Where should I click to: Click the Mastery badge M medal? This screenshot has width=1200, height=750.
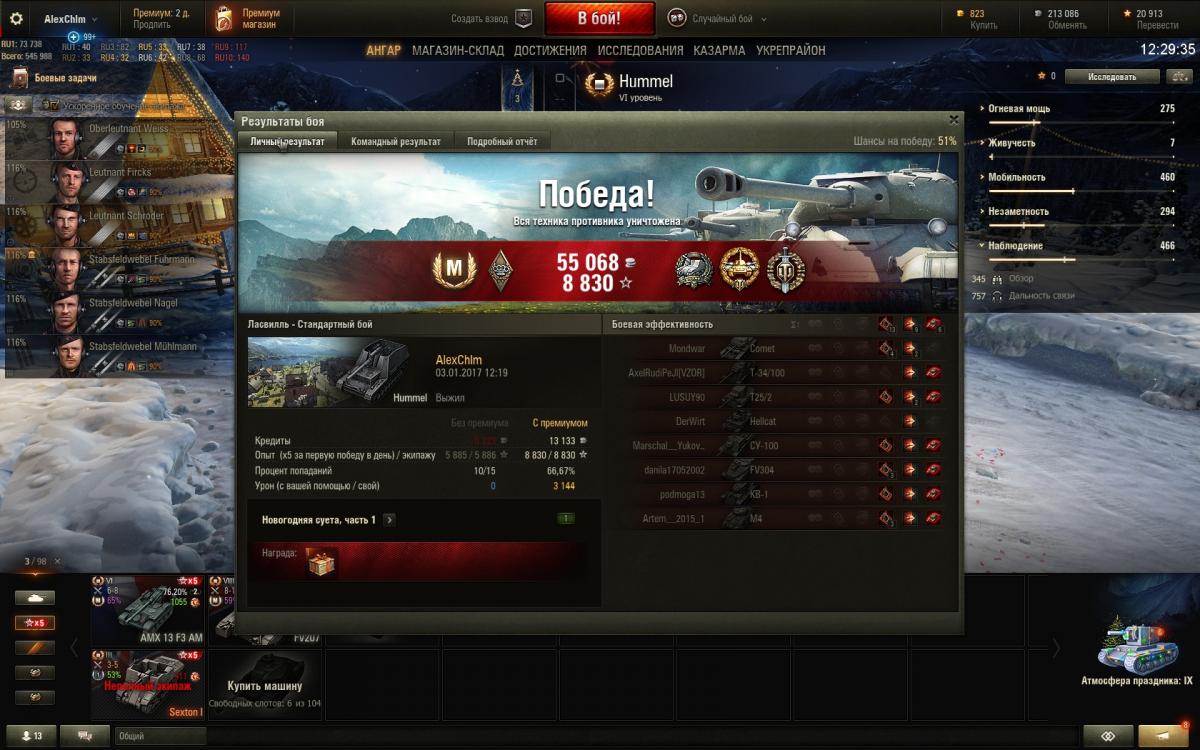point(452,269)
